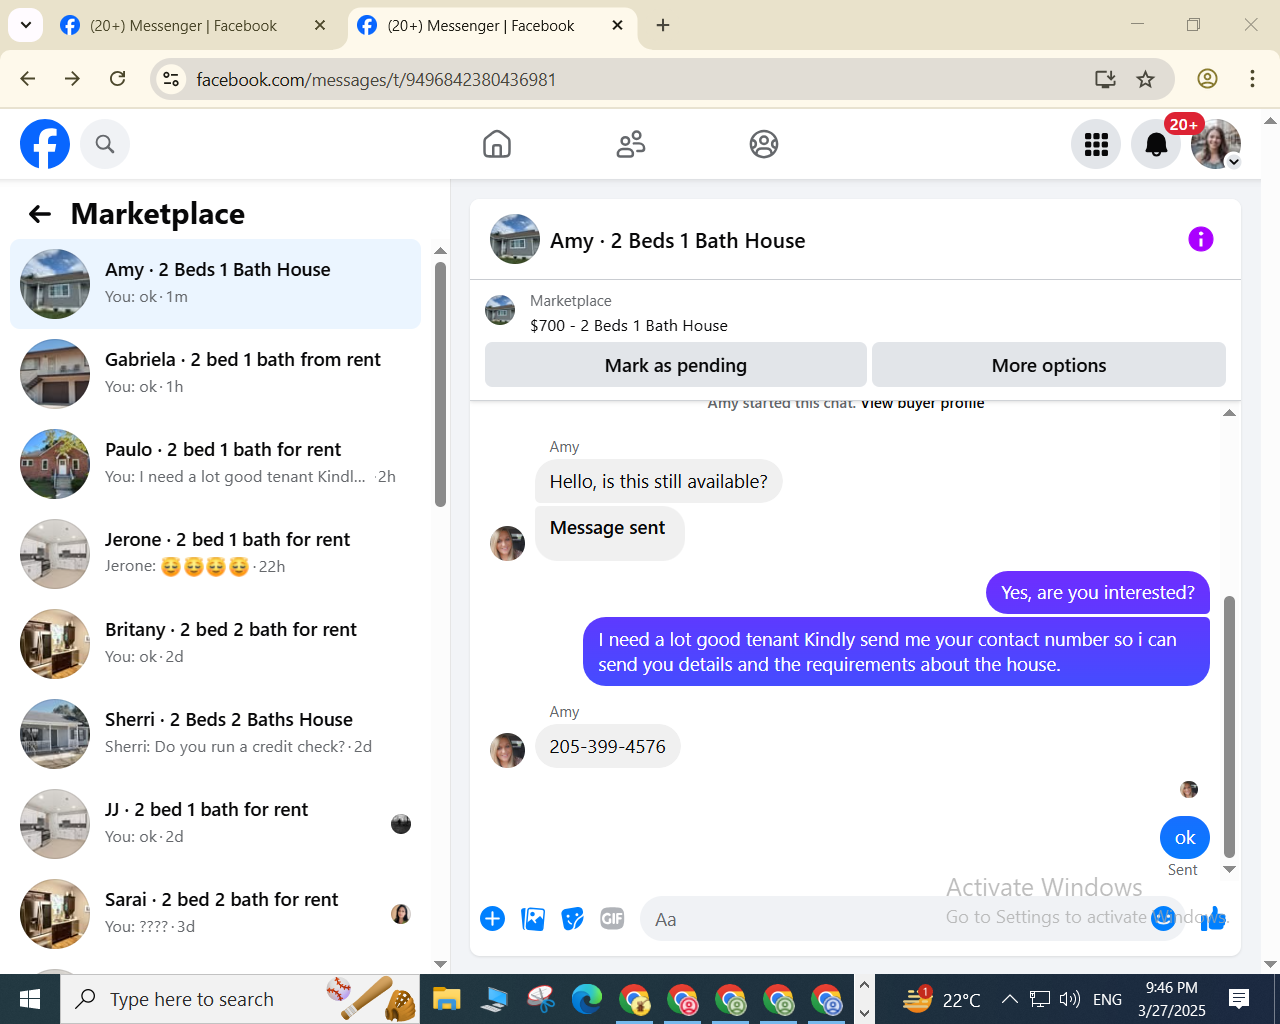Screen dimensions: 1280x1024
Task: Open the Groups icon in top navigation
Action: coord(764,144)
